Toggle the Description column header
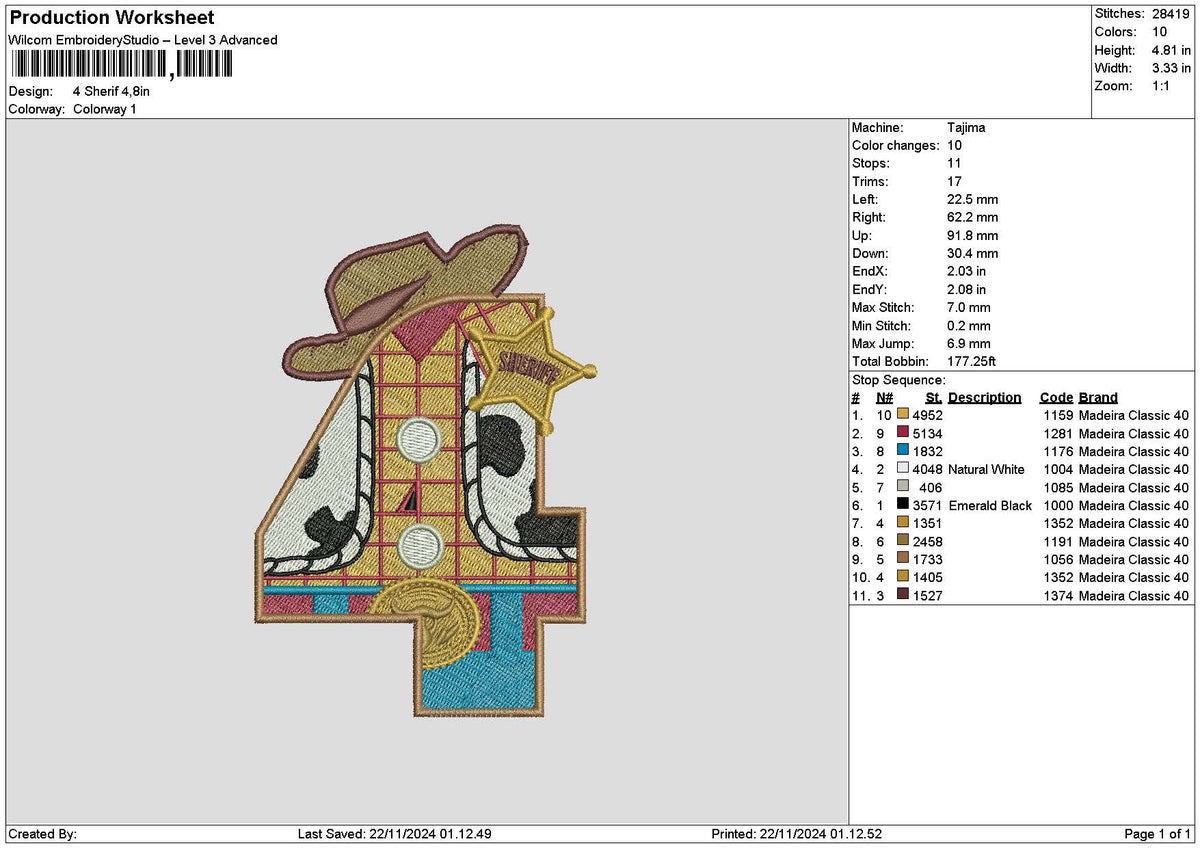Viewport: 1200px width, 848px height. 984,397
